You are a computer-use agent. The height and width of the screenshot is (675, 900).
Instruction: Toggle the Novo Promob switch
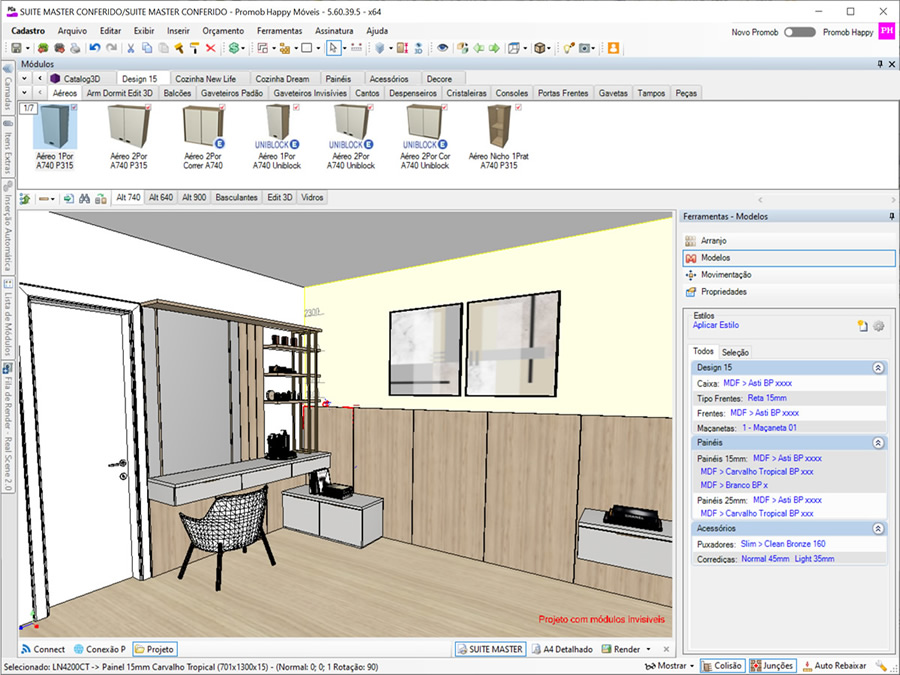799,32
